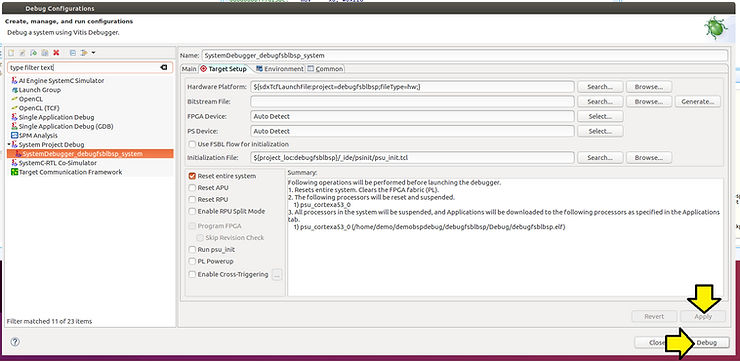Viewport: 740px width, 362px height.
Task: Click the Close button
Action: [657, 343]
